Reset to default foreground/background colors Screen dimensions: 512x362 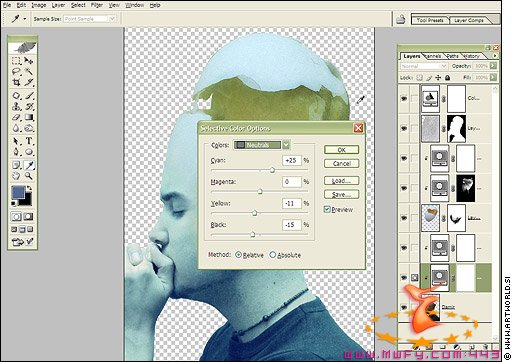[x=14, y=203]
